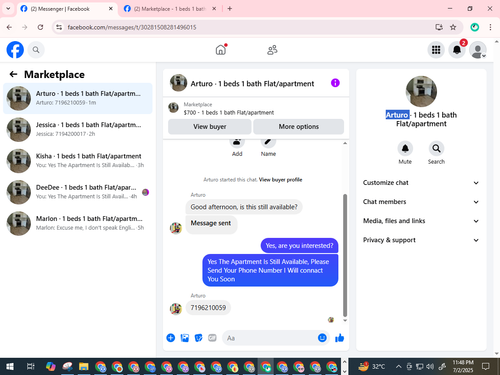Screen dimensions: 500x375
Task: Choose a GIF icon in composer
Action: (212, 338)
